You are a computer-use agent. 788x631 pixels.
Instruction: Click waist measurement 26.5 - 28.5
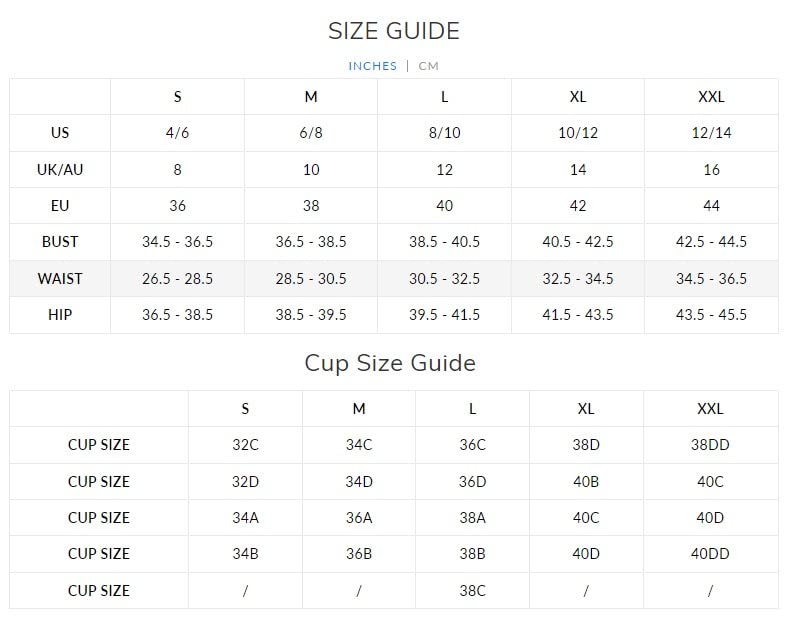coord(177,278)
